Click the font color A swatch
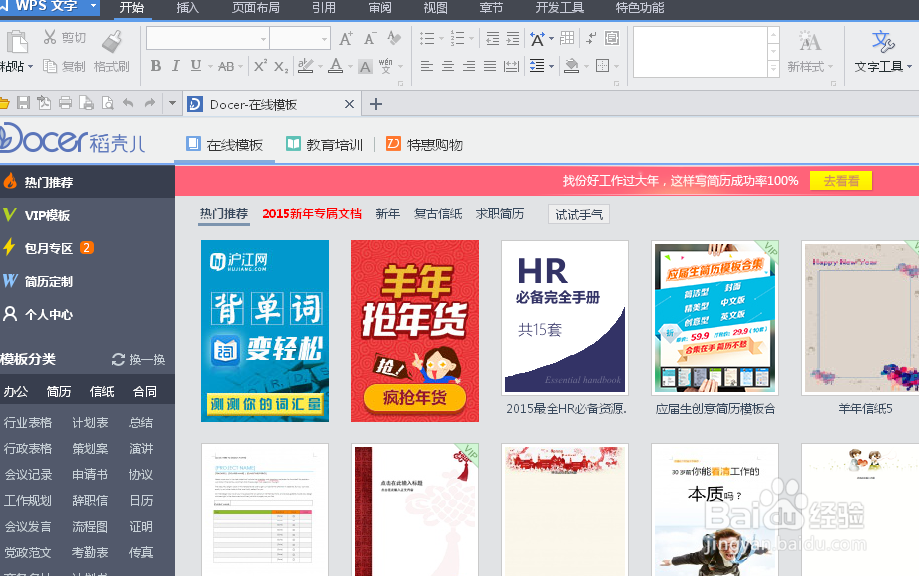Screen dimensions: 919x576 tap(335, 66)
